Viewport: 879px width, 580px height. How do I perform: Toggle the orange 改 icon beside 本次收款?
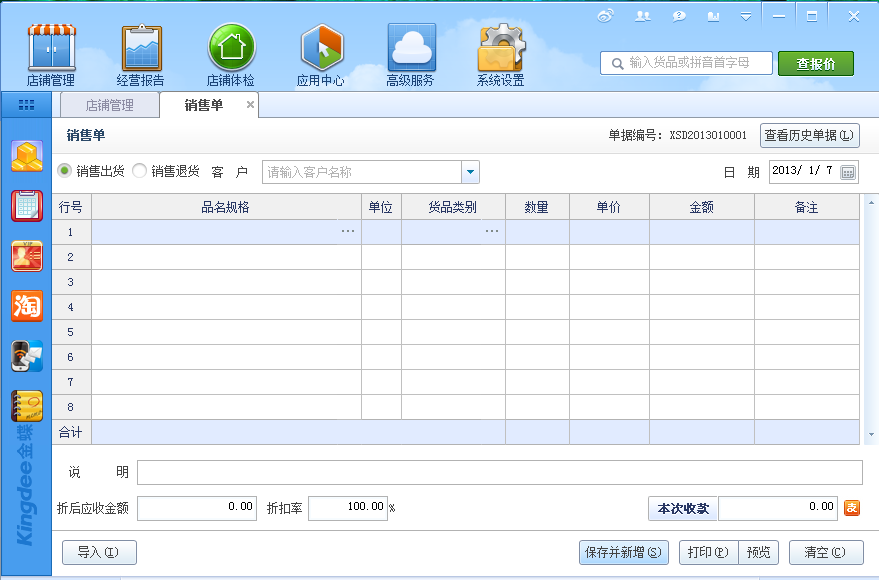tap(852, 508)
